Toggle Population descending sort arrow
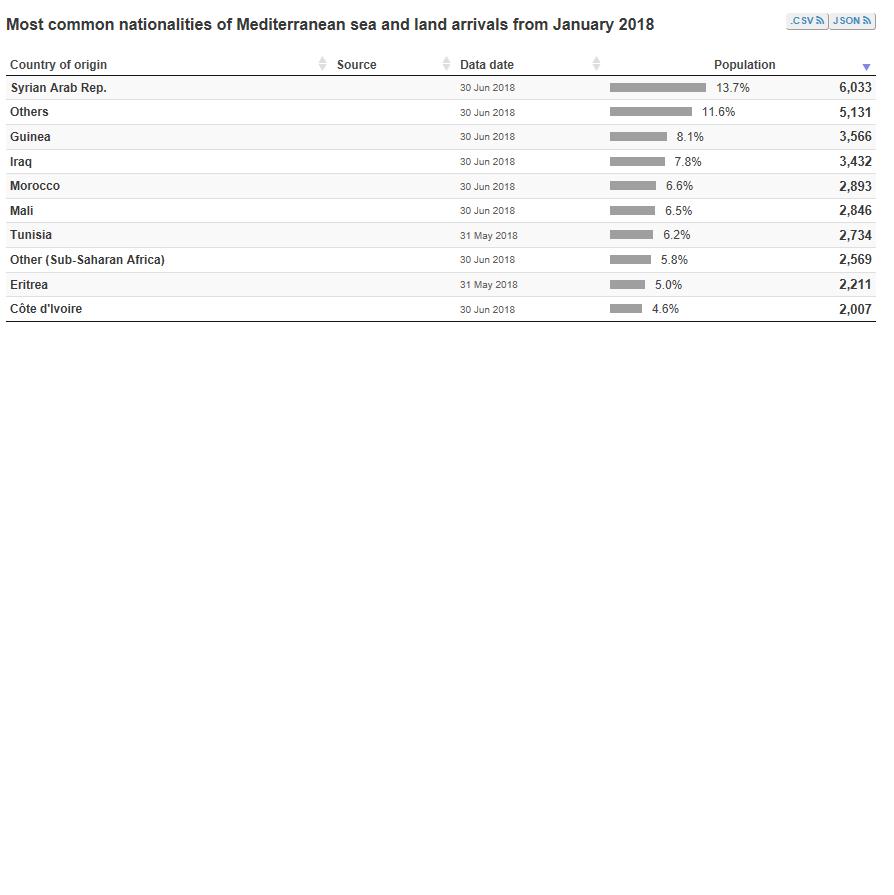This screenshot has width=894, height=895. point(866,66)
